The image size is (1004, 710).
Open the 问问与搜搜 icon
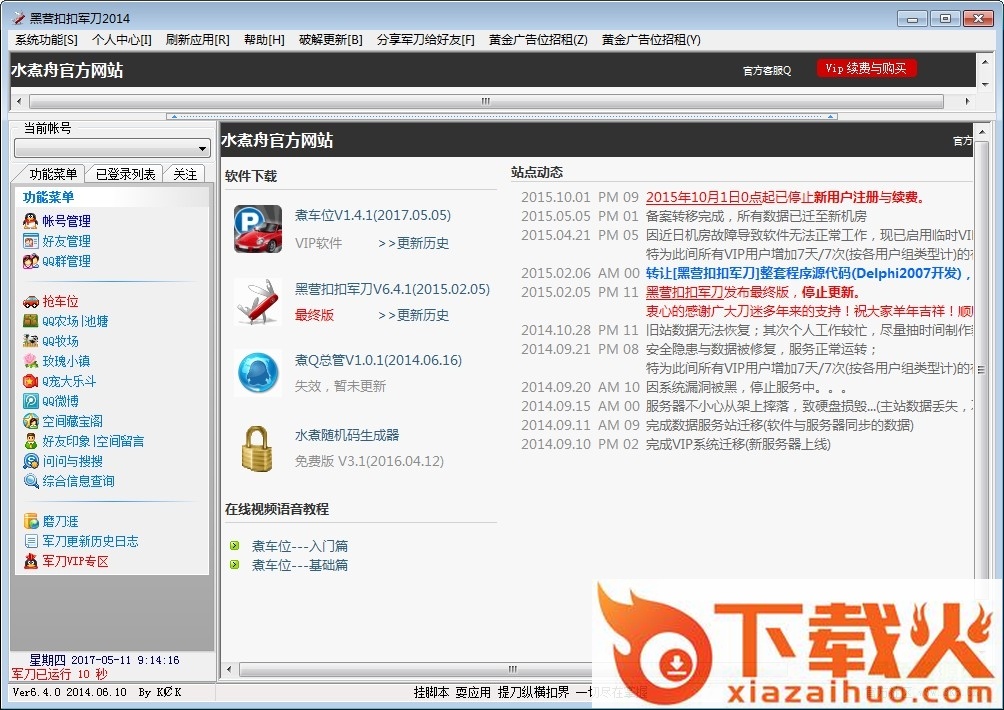point(30,461)
